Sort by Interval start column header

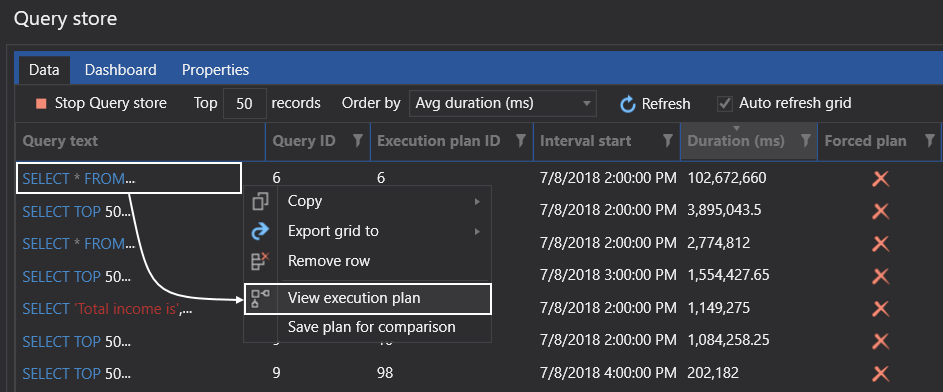(x=586, y=141)
